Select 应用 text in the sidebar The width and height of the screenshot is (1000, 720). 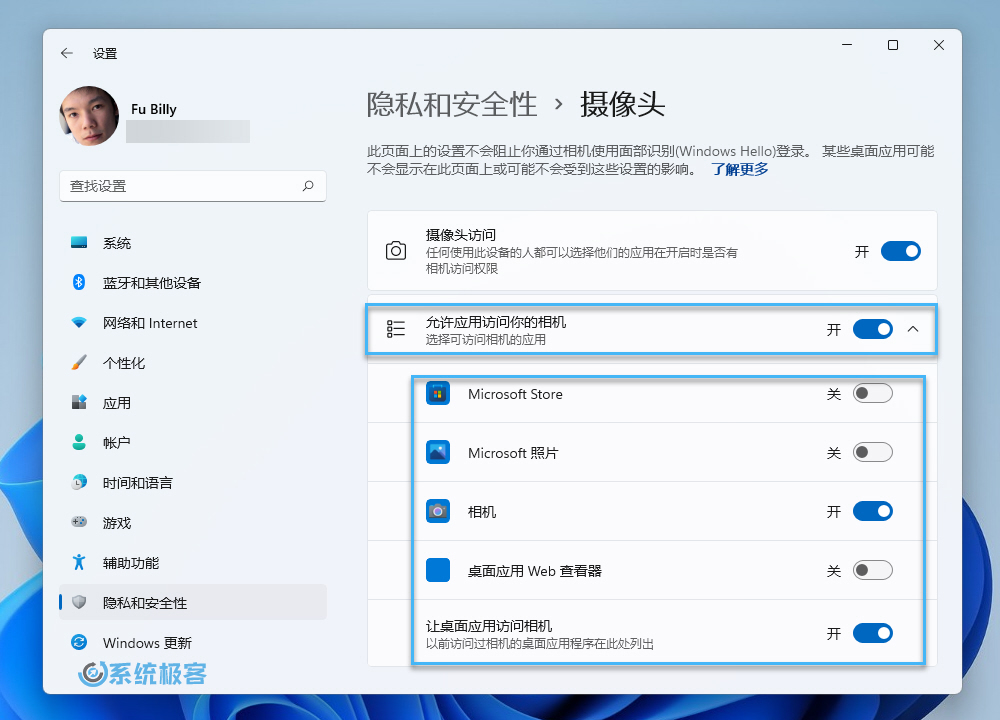[x=117, y=403]
